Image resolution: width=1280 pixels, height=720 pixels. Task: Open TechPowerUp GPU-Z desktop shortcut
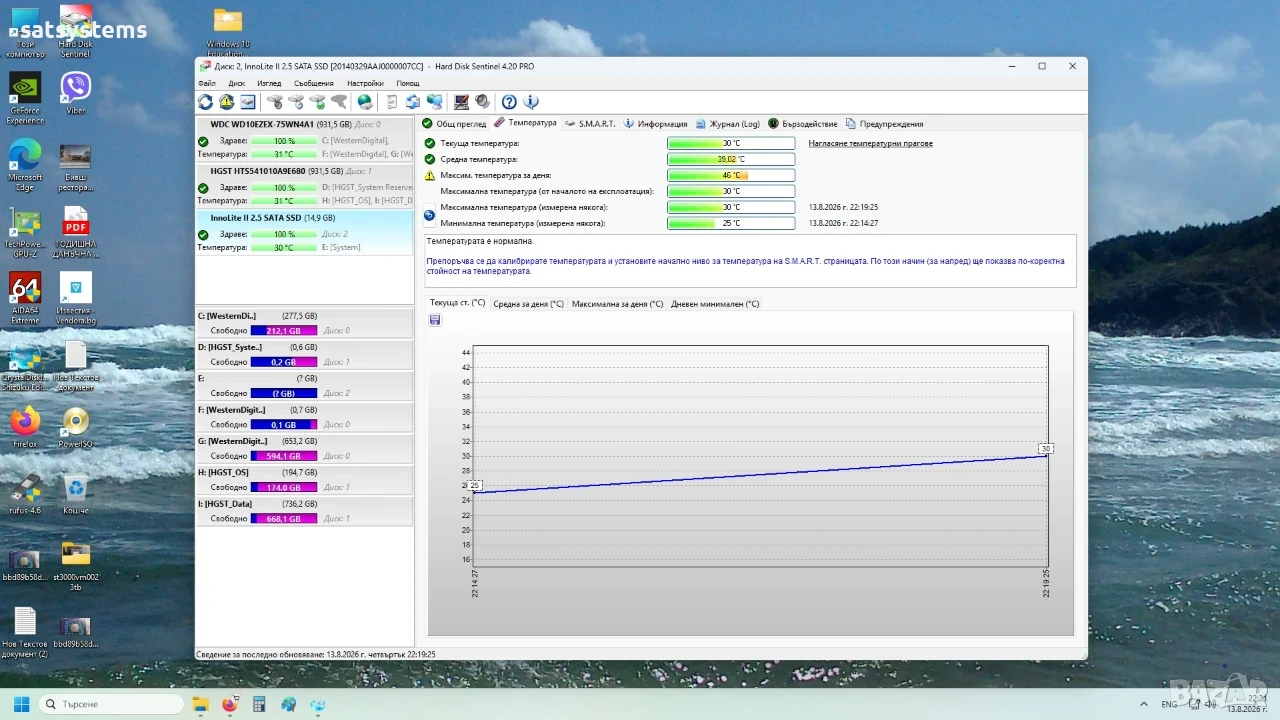25,233
